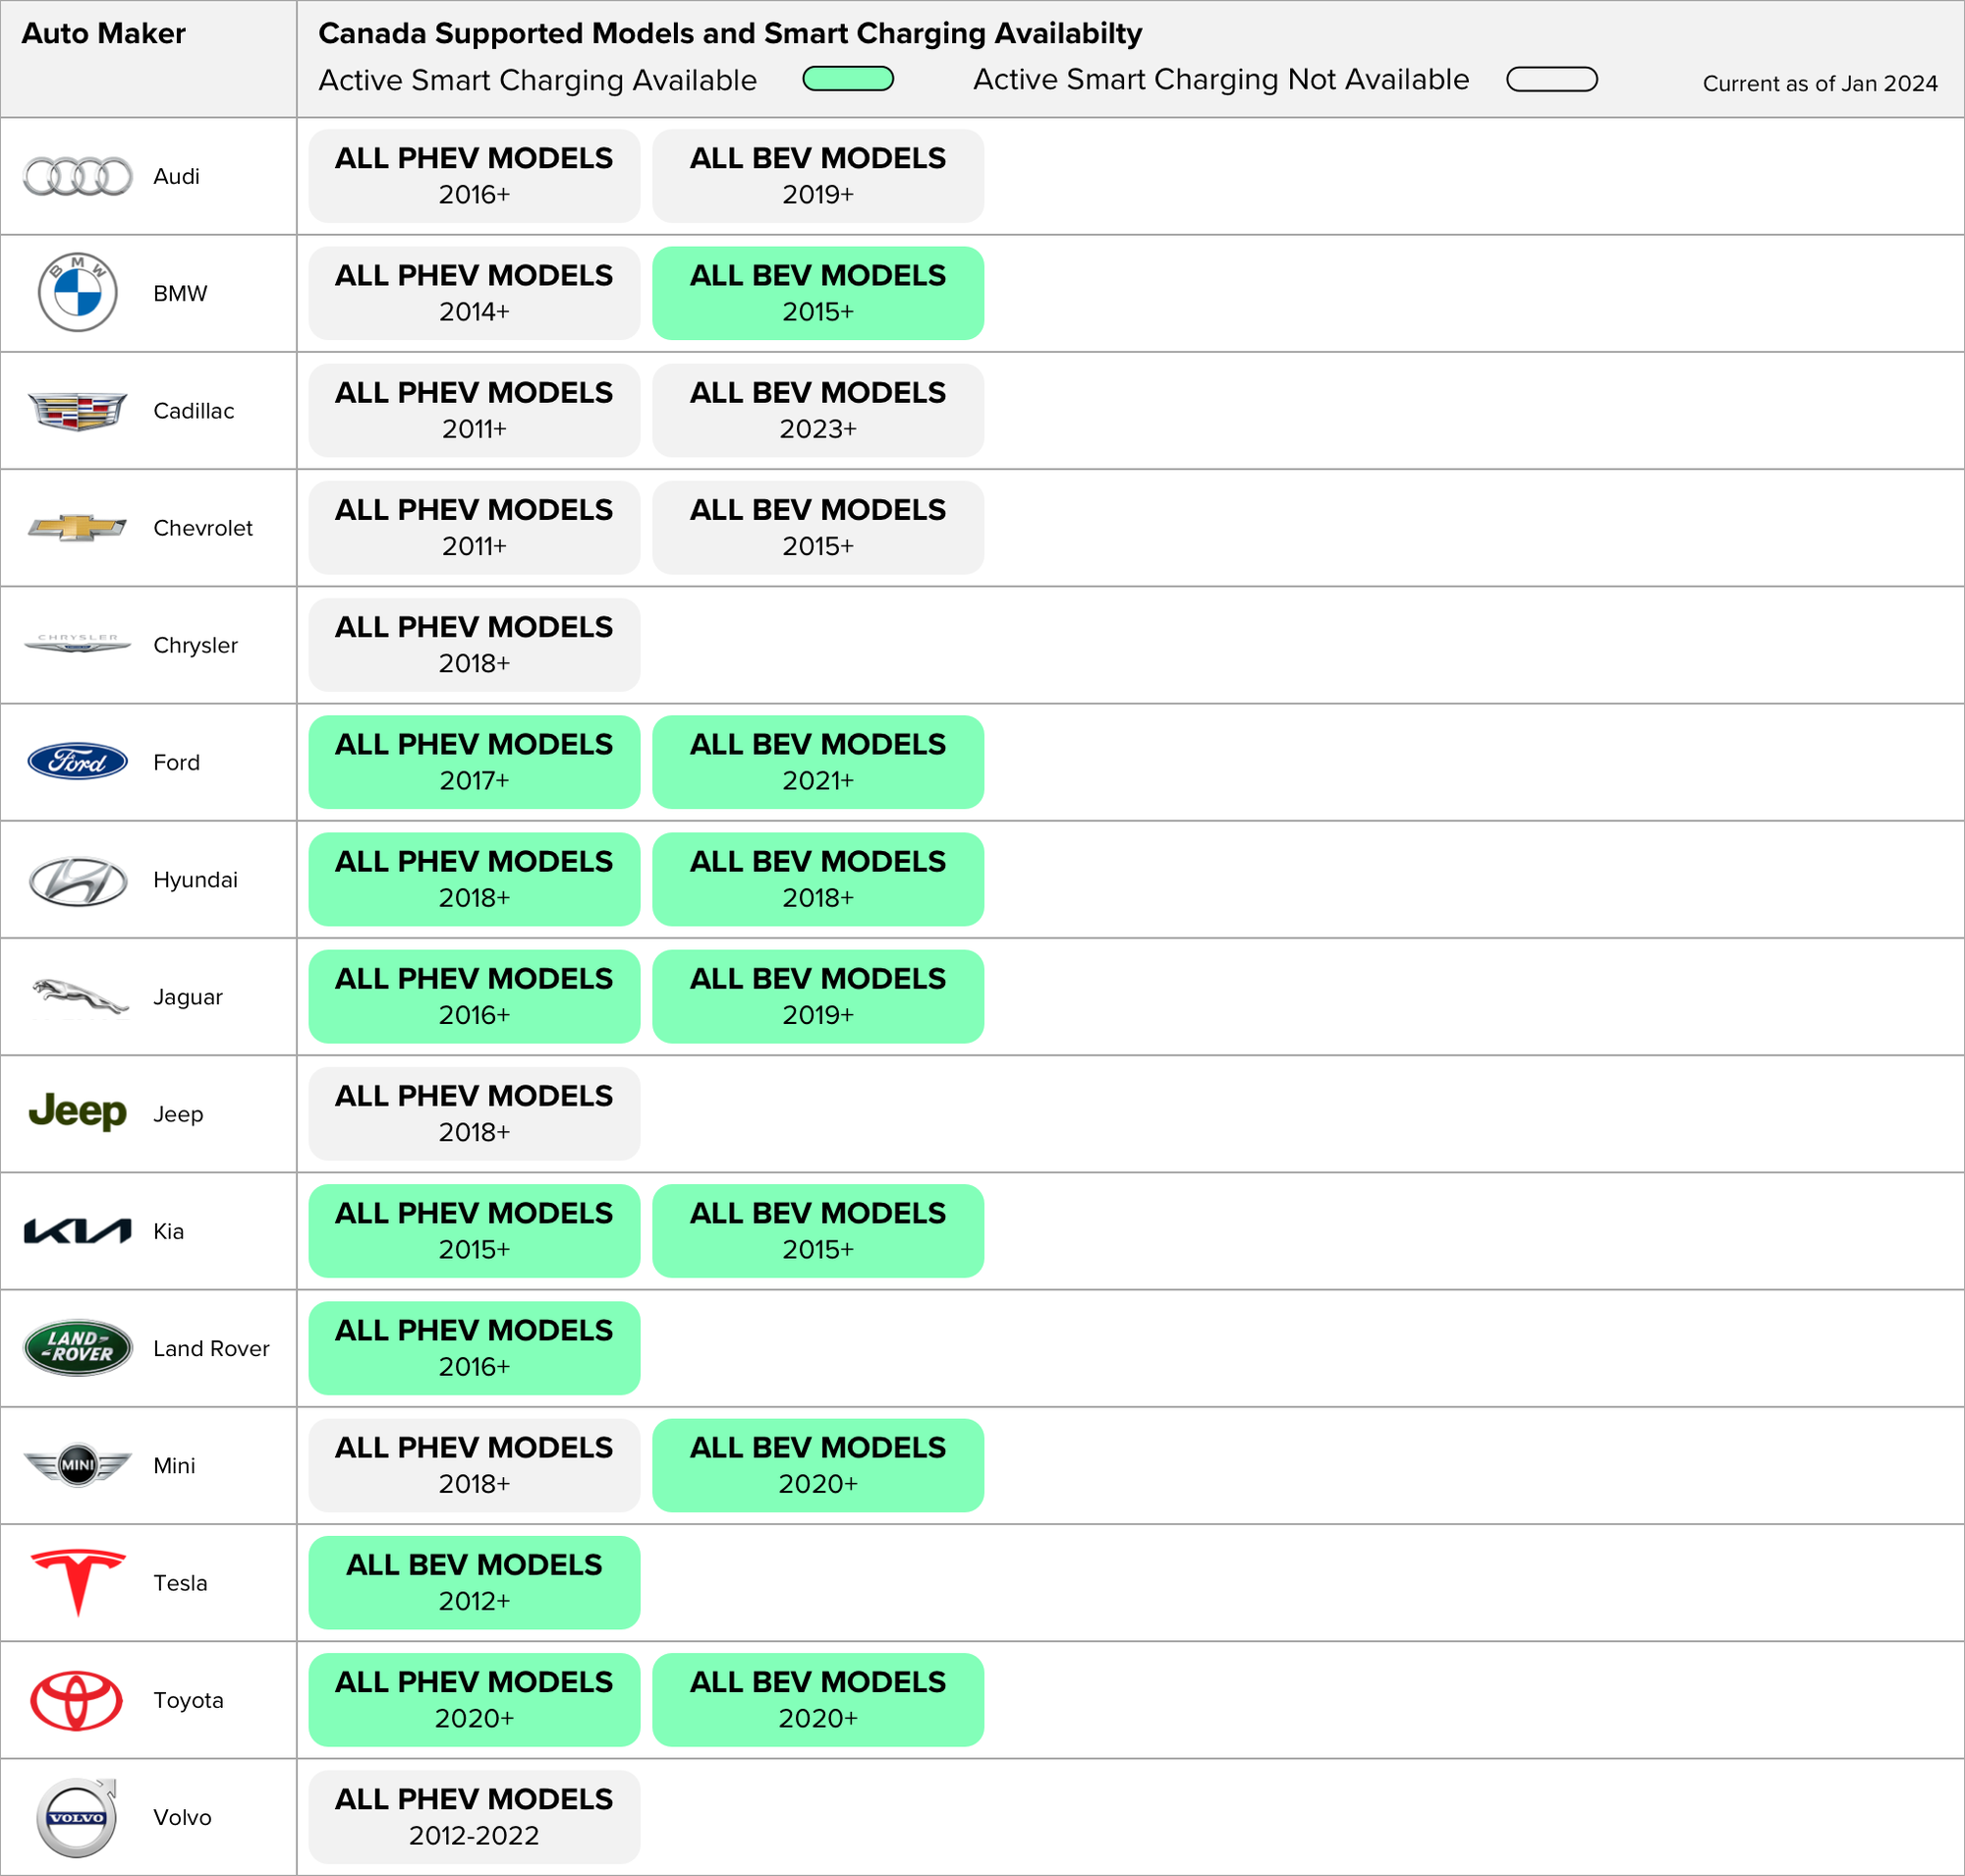Click the green Active Smart Charging Available swatch
This screenshot has height=1876, width=1965.
point(848,79)
